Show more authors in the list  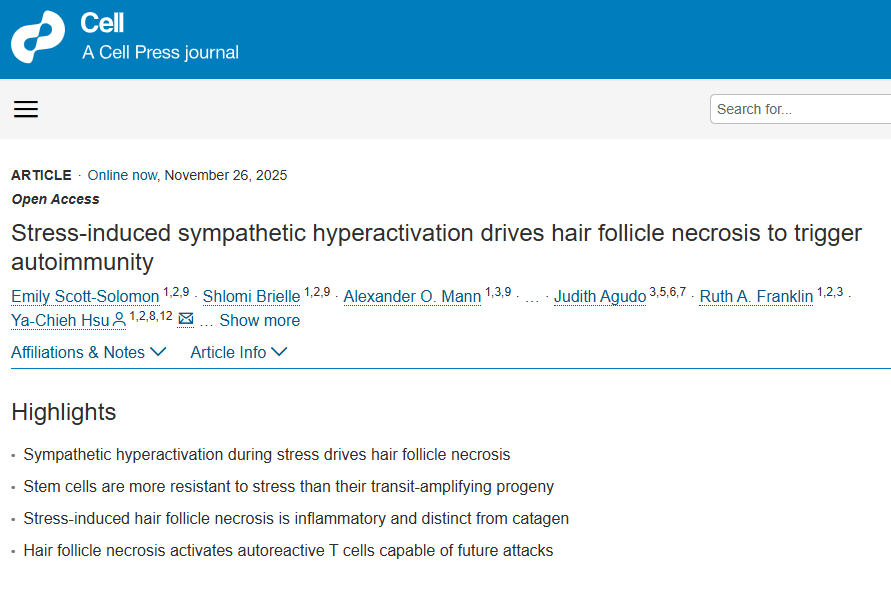[259, 320]
